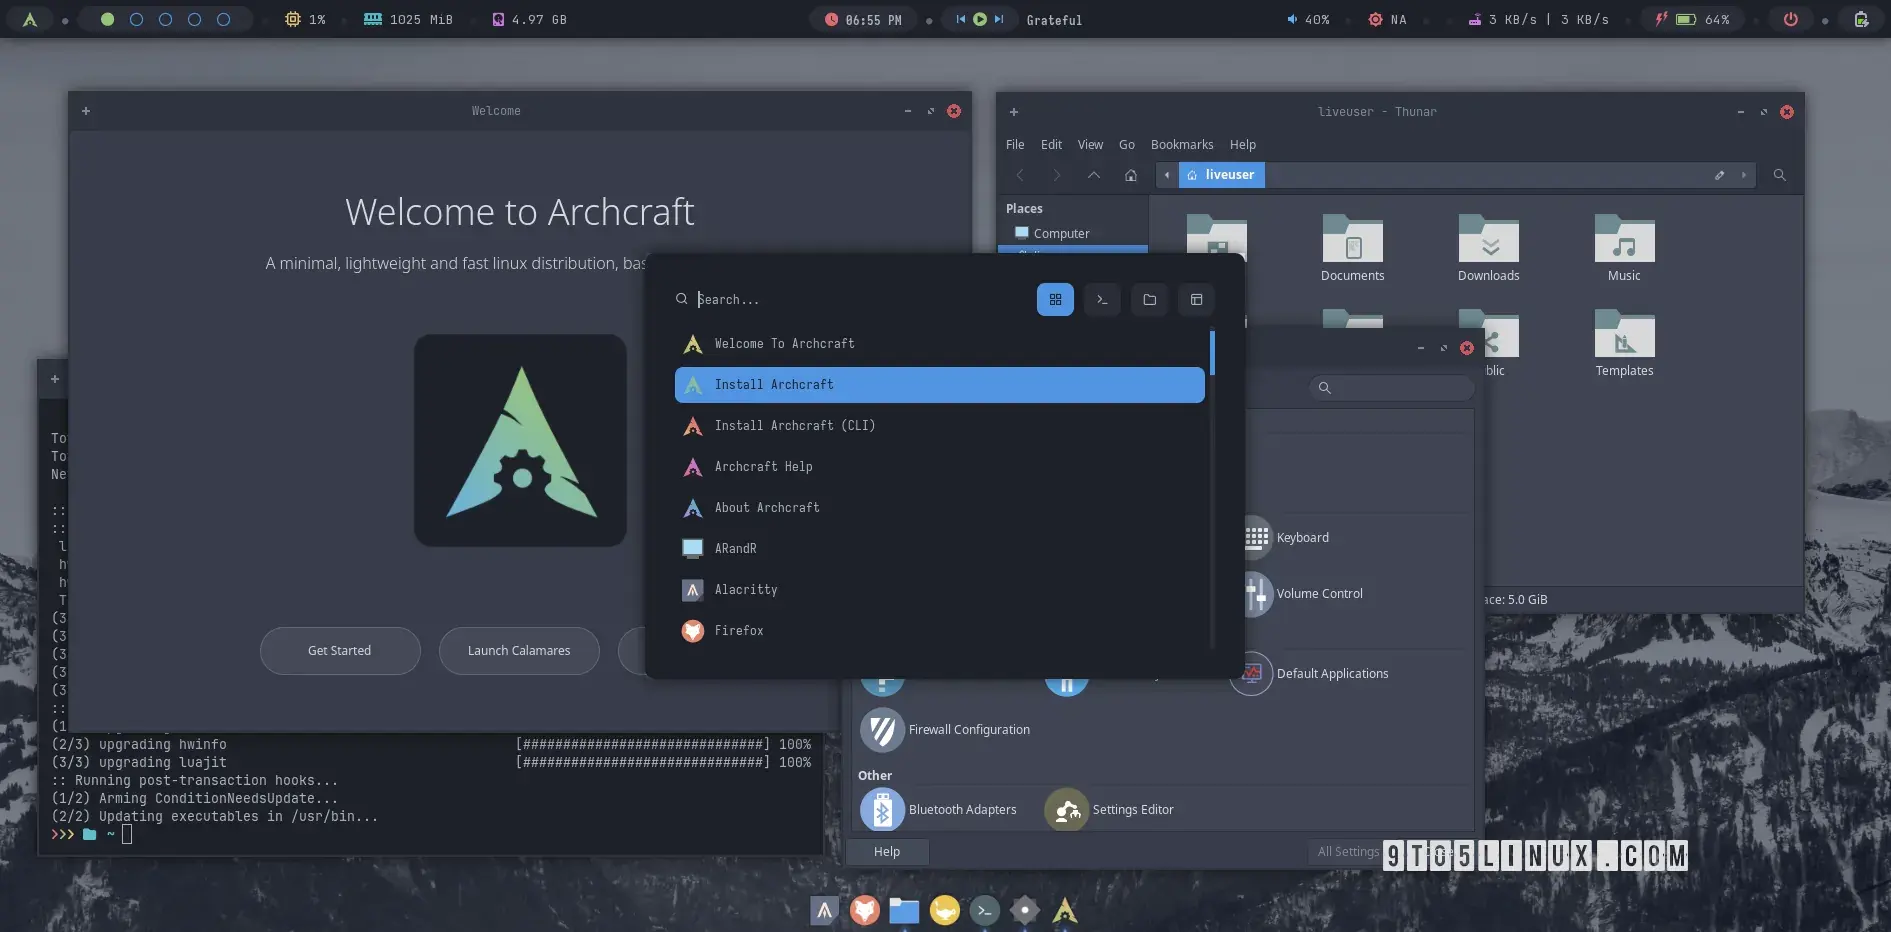Click the search box in the Settings window
The width and height of the screenshot is (1891, 932).
coord(1391,388)
